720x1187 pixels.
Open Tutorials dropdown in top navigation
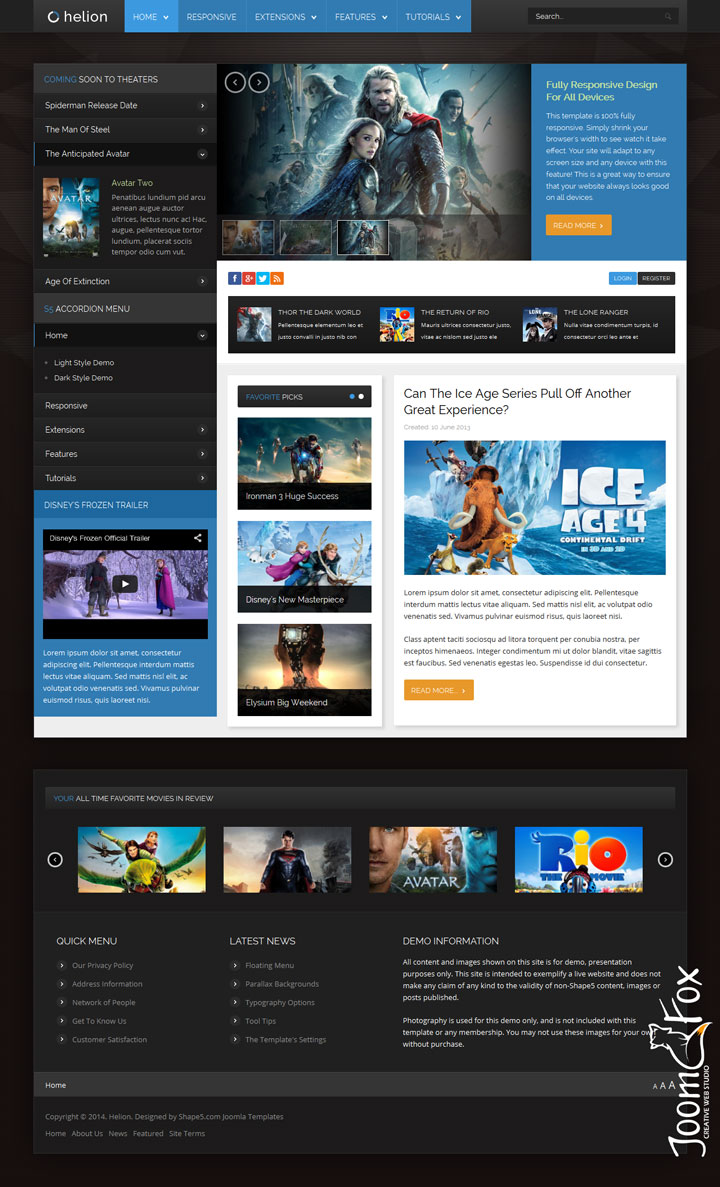434,17
